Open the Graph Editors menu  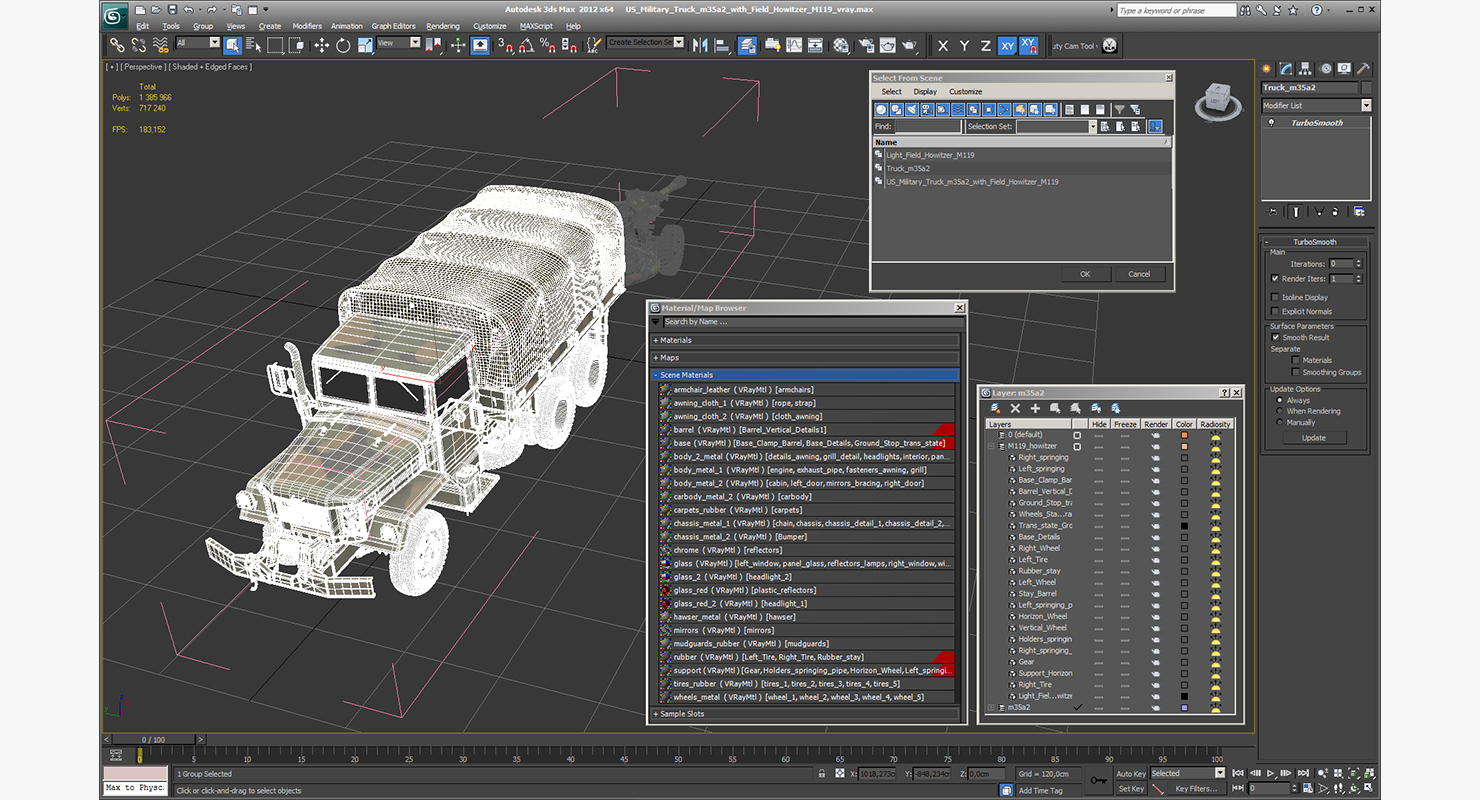393,26
